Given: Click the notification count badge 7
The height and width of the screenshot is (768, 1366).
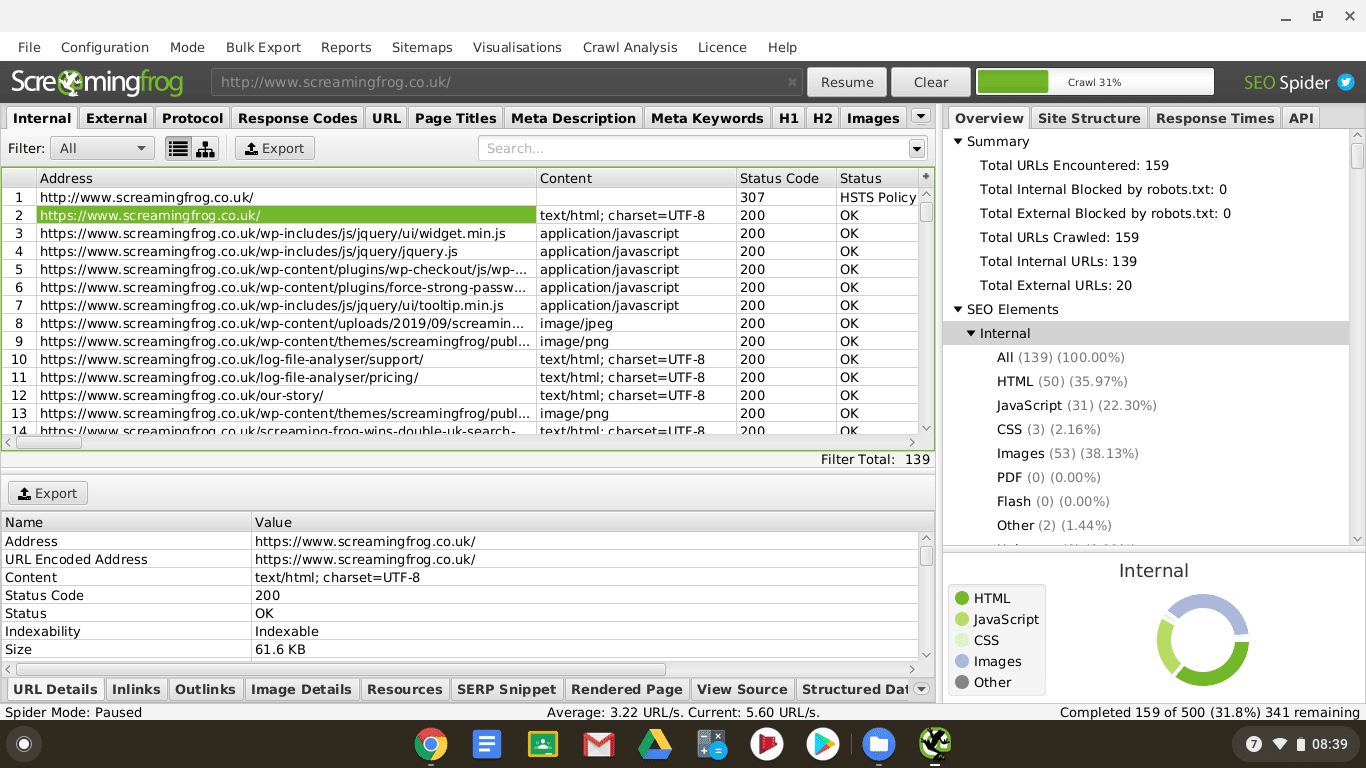Looking at the screenshot, I should (x=1253, y=744).
